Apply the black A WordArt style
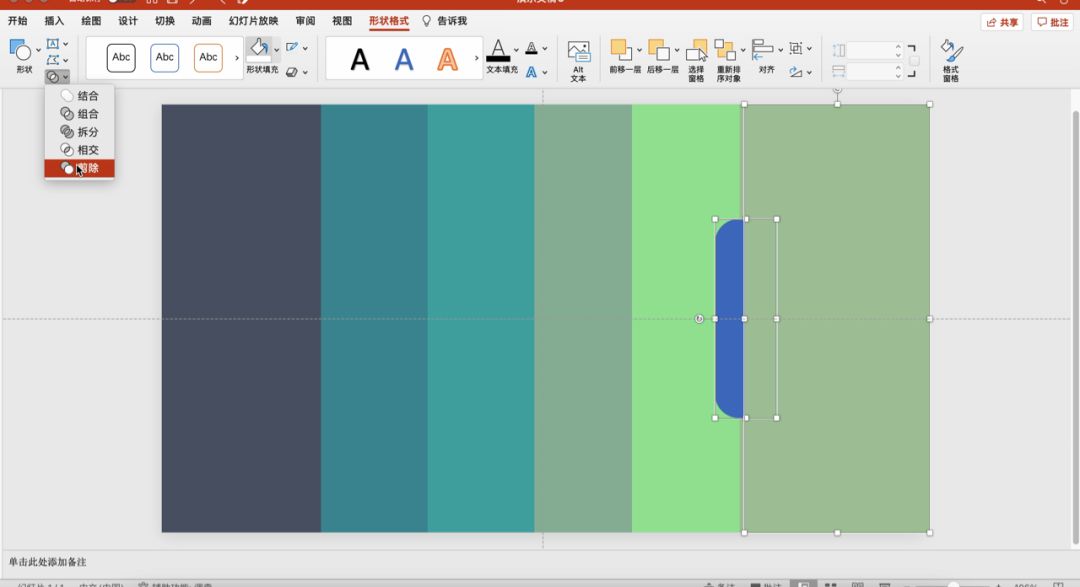Screen dimensions: 1080x587 (x=360, y=60)
